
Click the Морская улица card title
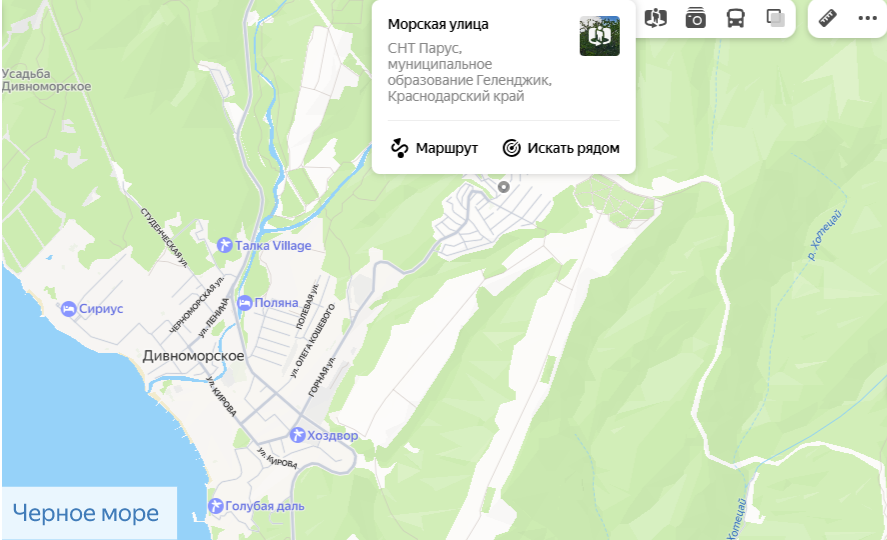pos(438,24)
